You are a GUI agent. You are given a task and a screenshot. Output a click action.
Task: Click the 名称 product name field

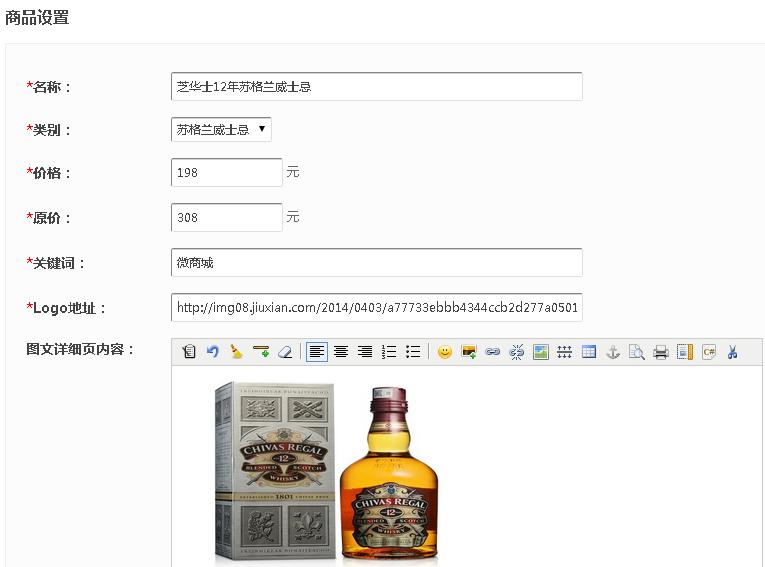(376, 87)
